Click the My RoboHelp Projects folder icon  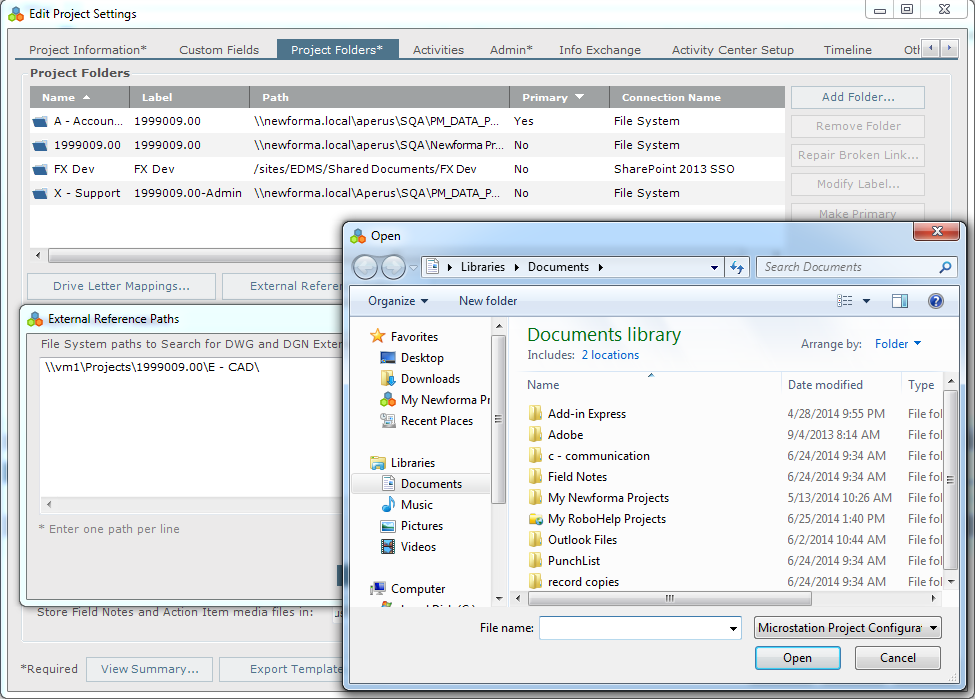point(535,519)
